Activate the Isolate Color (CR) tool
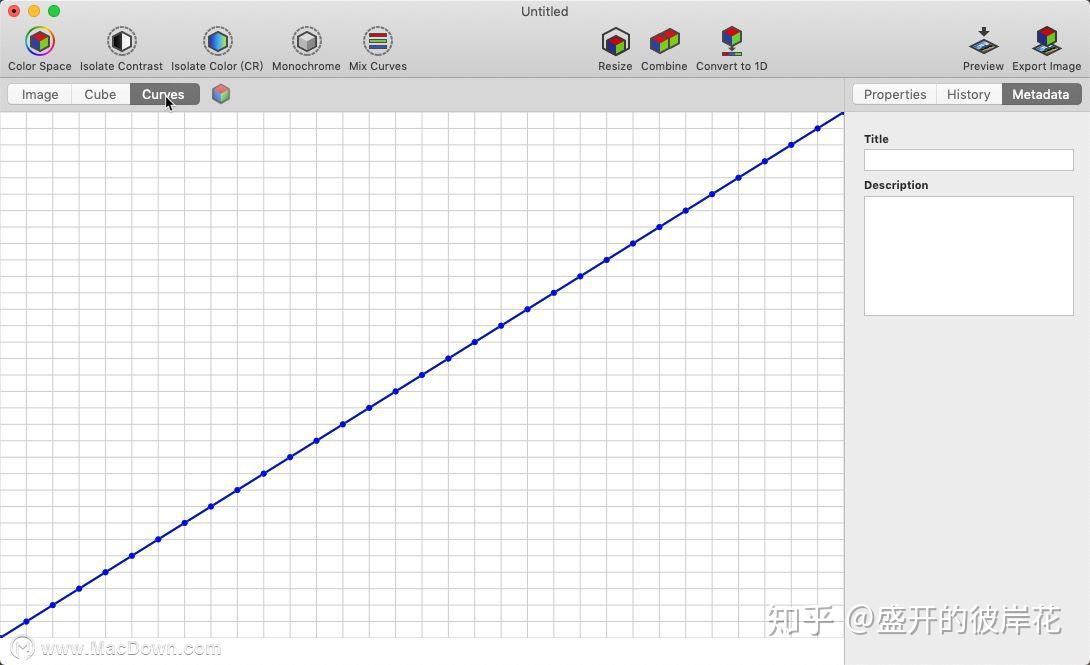Image resolution: width=1090 pixels, height=665 pixels. click(x=217, y=42)
